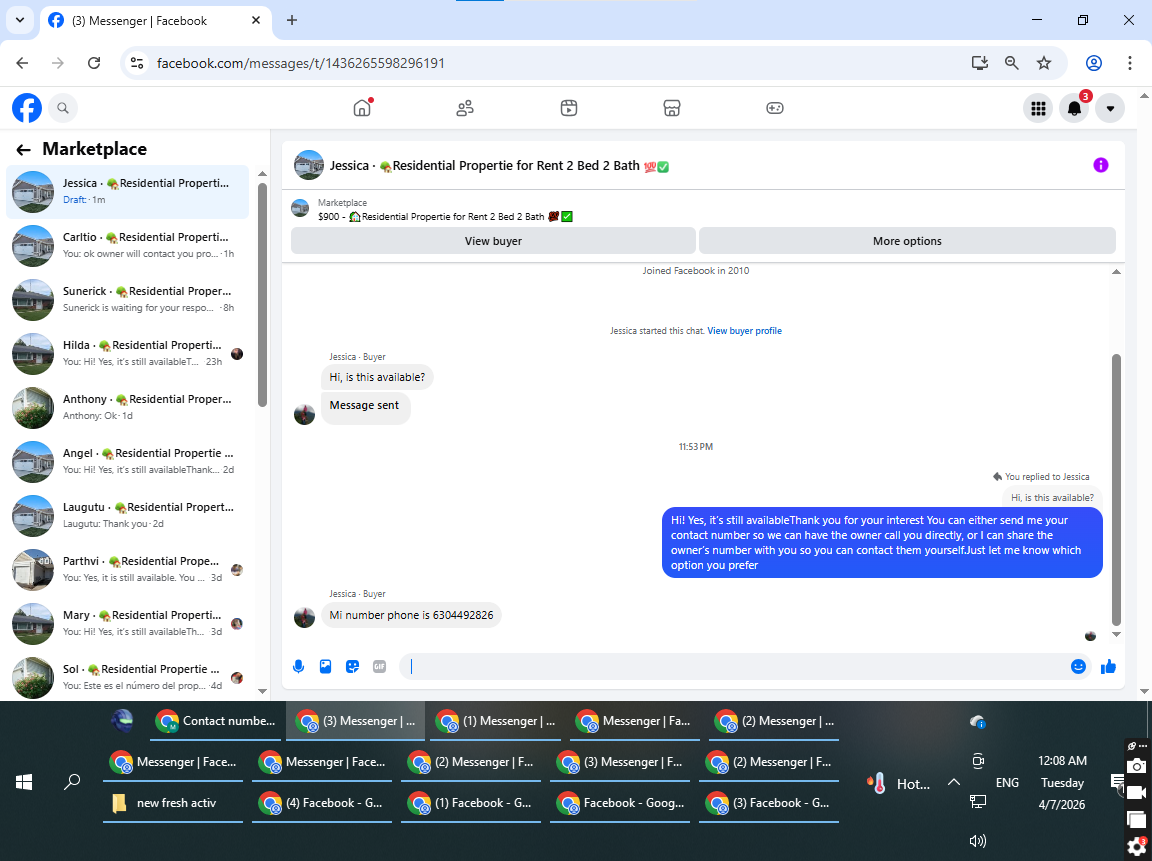Screen dimensions: 1152x861
Task: Choose a sticker icon
Action: pos(353,666)
